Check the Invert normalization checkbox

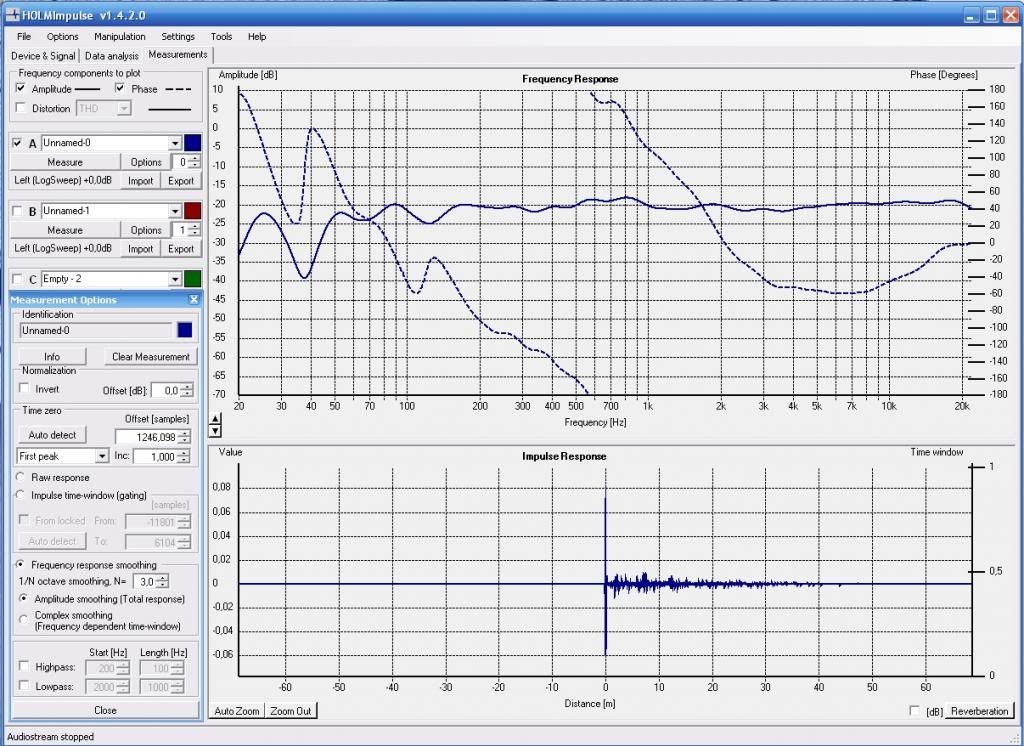click(24, 388)
